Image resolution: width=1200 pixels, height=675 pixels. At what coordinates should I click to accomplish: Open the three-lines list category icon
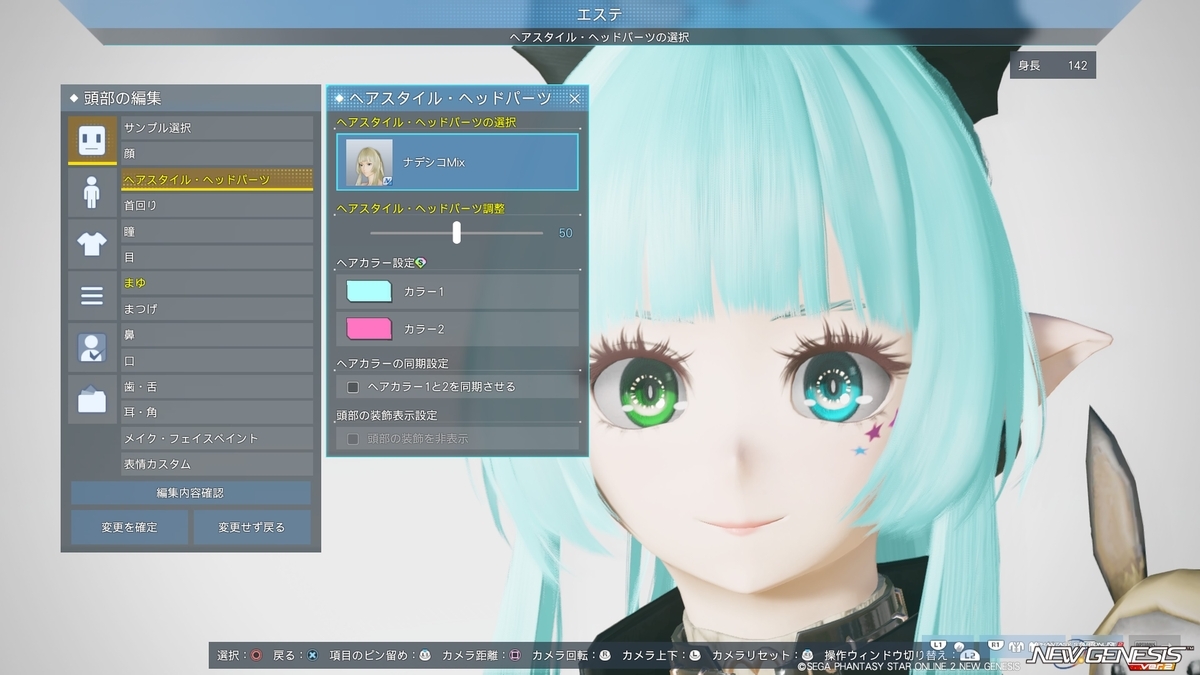point(92,296)
